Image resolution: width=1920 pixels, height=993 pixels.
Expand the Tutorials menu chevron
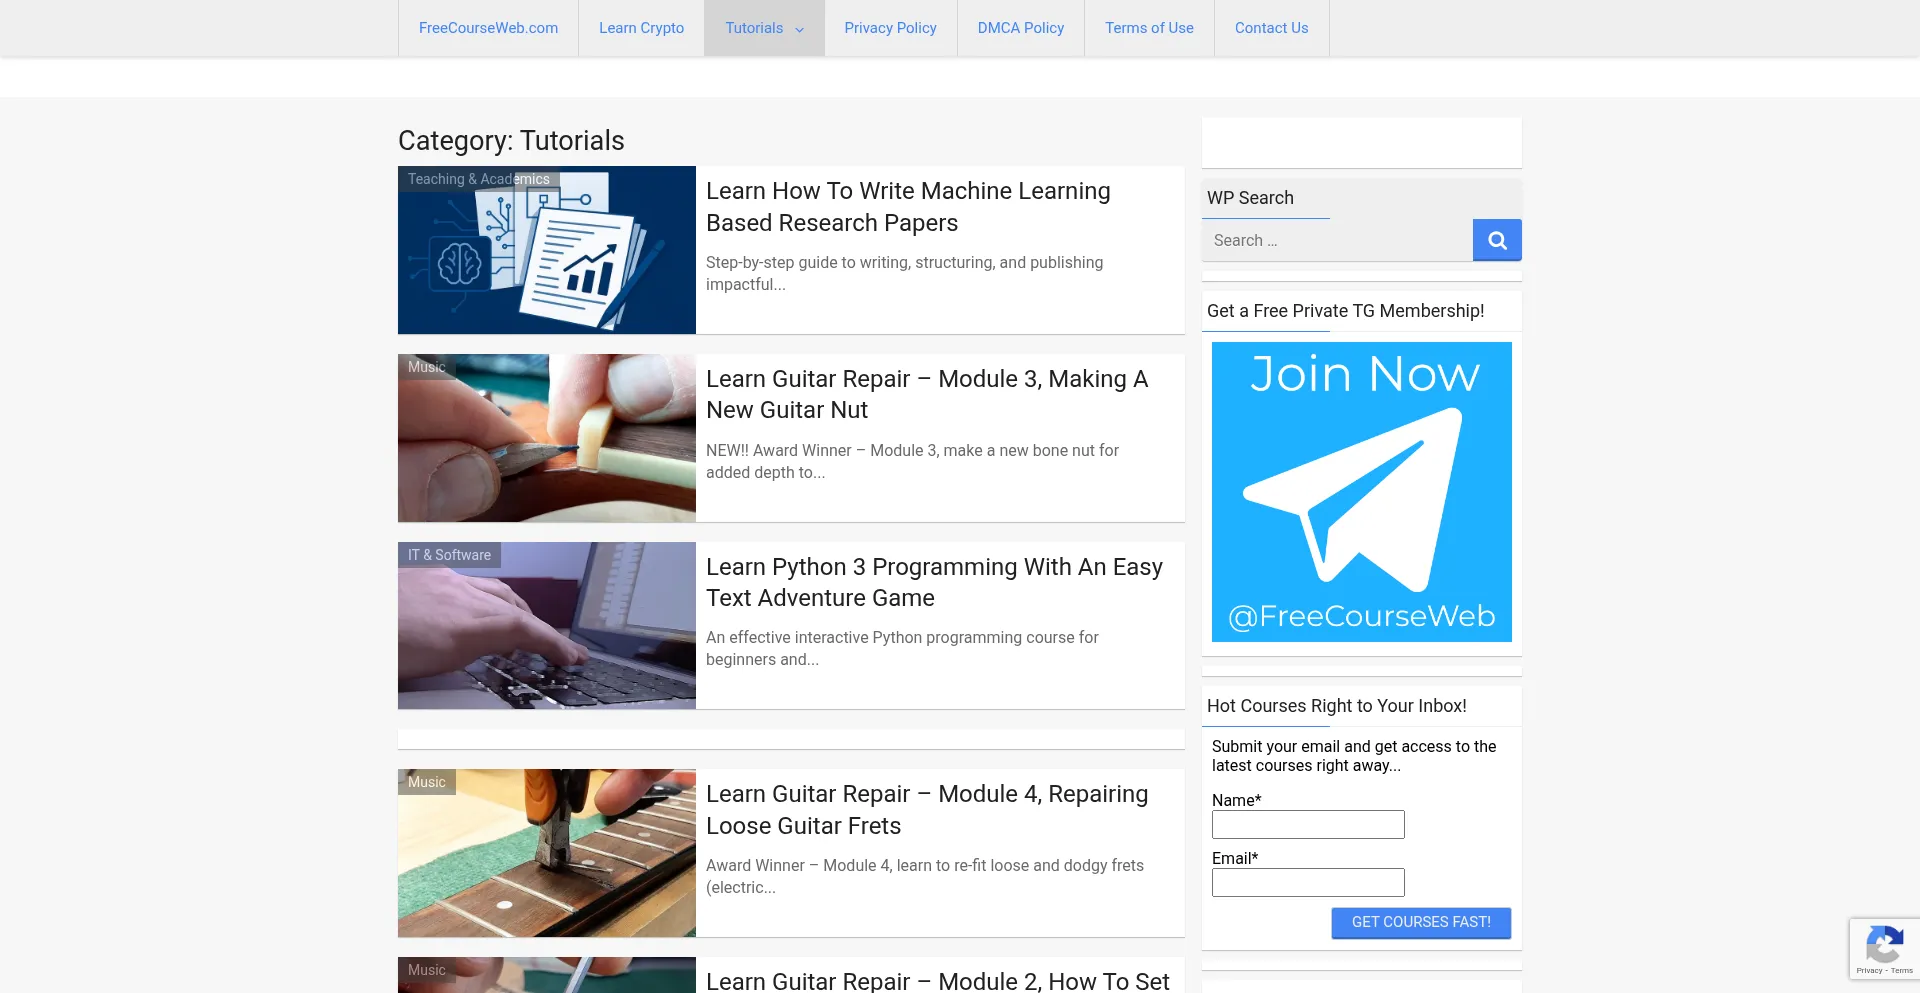point(799,29)
